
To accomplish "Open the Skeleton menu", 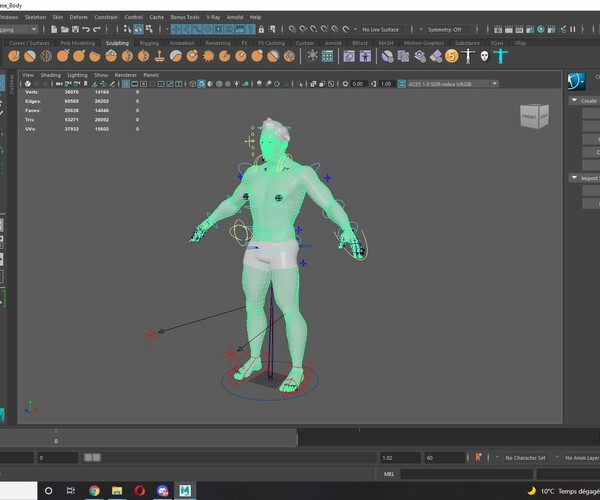I will point(35,17).
